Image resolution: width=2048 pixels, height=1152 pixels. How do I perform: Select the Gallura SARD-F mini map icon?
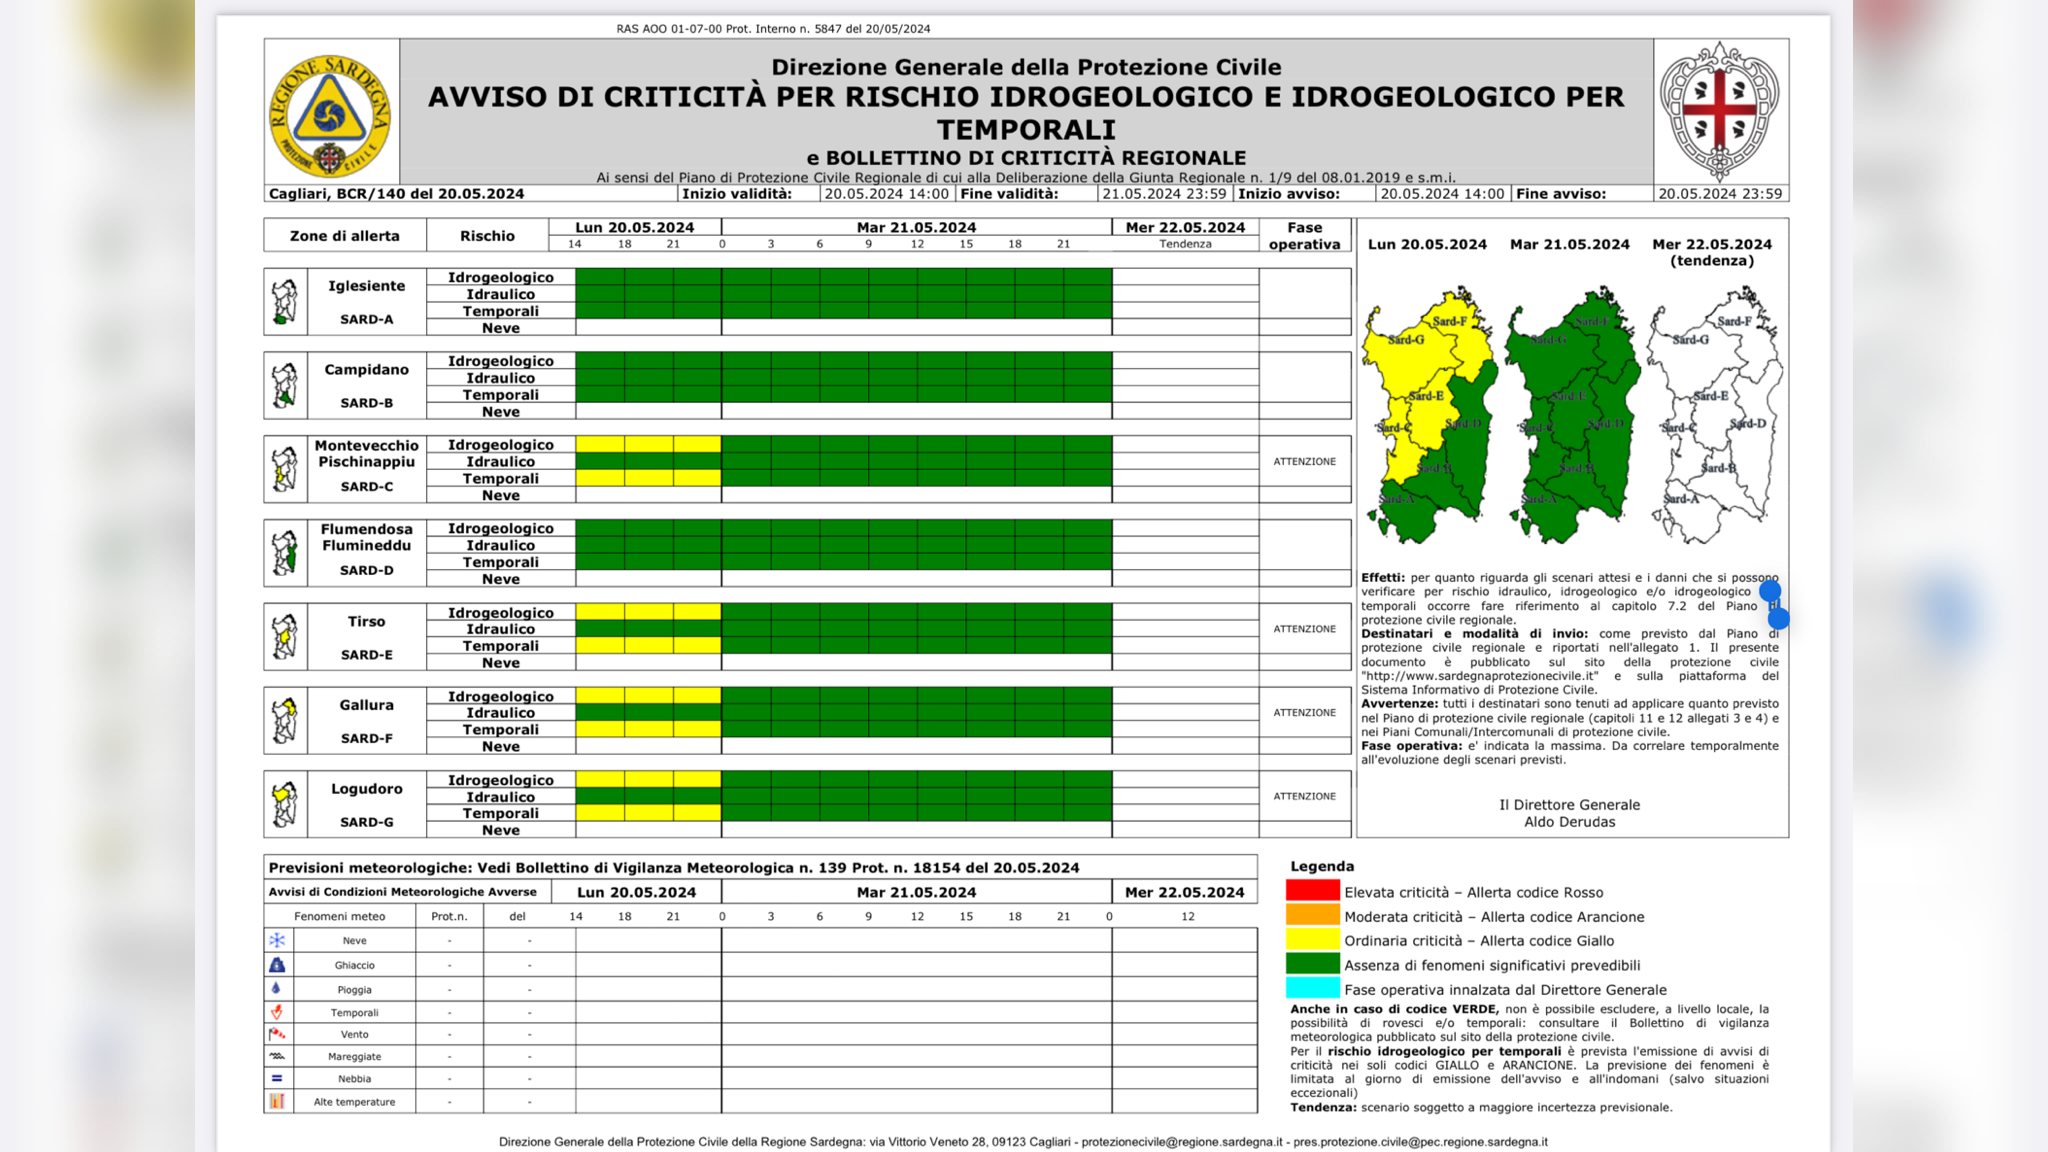pos(285,721)
